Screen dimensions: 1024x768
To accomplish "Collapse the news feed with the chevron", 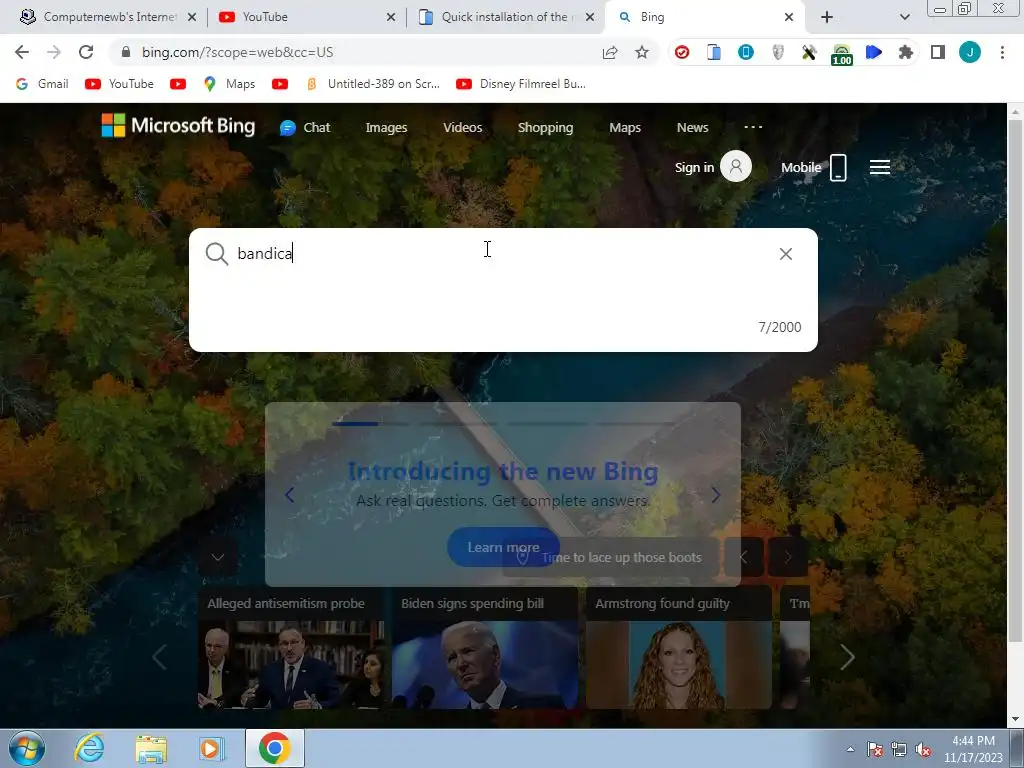I will click(217, 557).
